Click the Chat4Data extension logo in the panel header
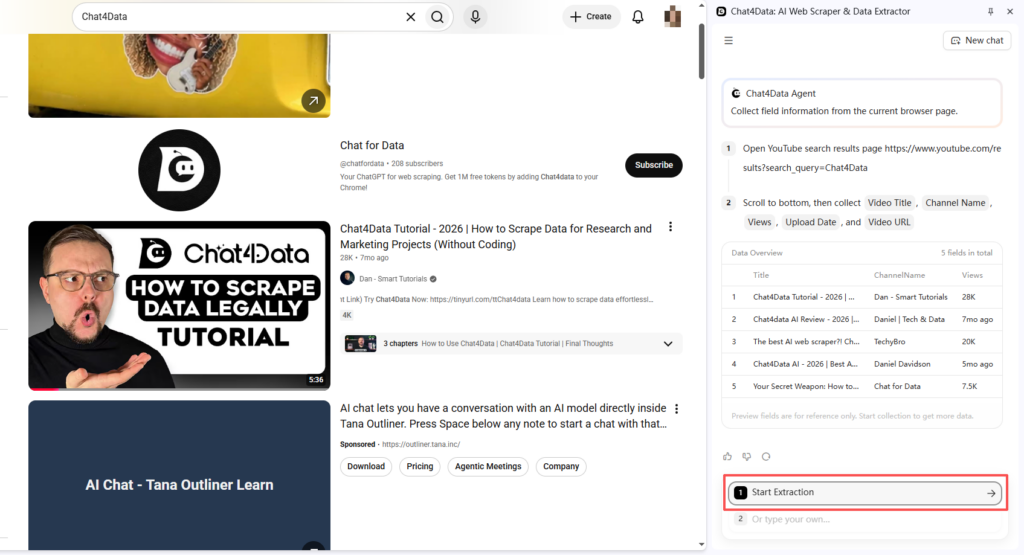 (x=722, y=12)
